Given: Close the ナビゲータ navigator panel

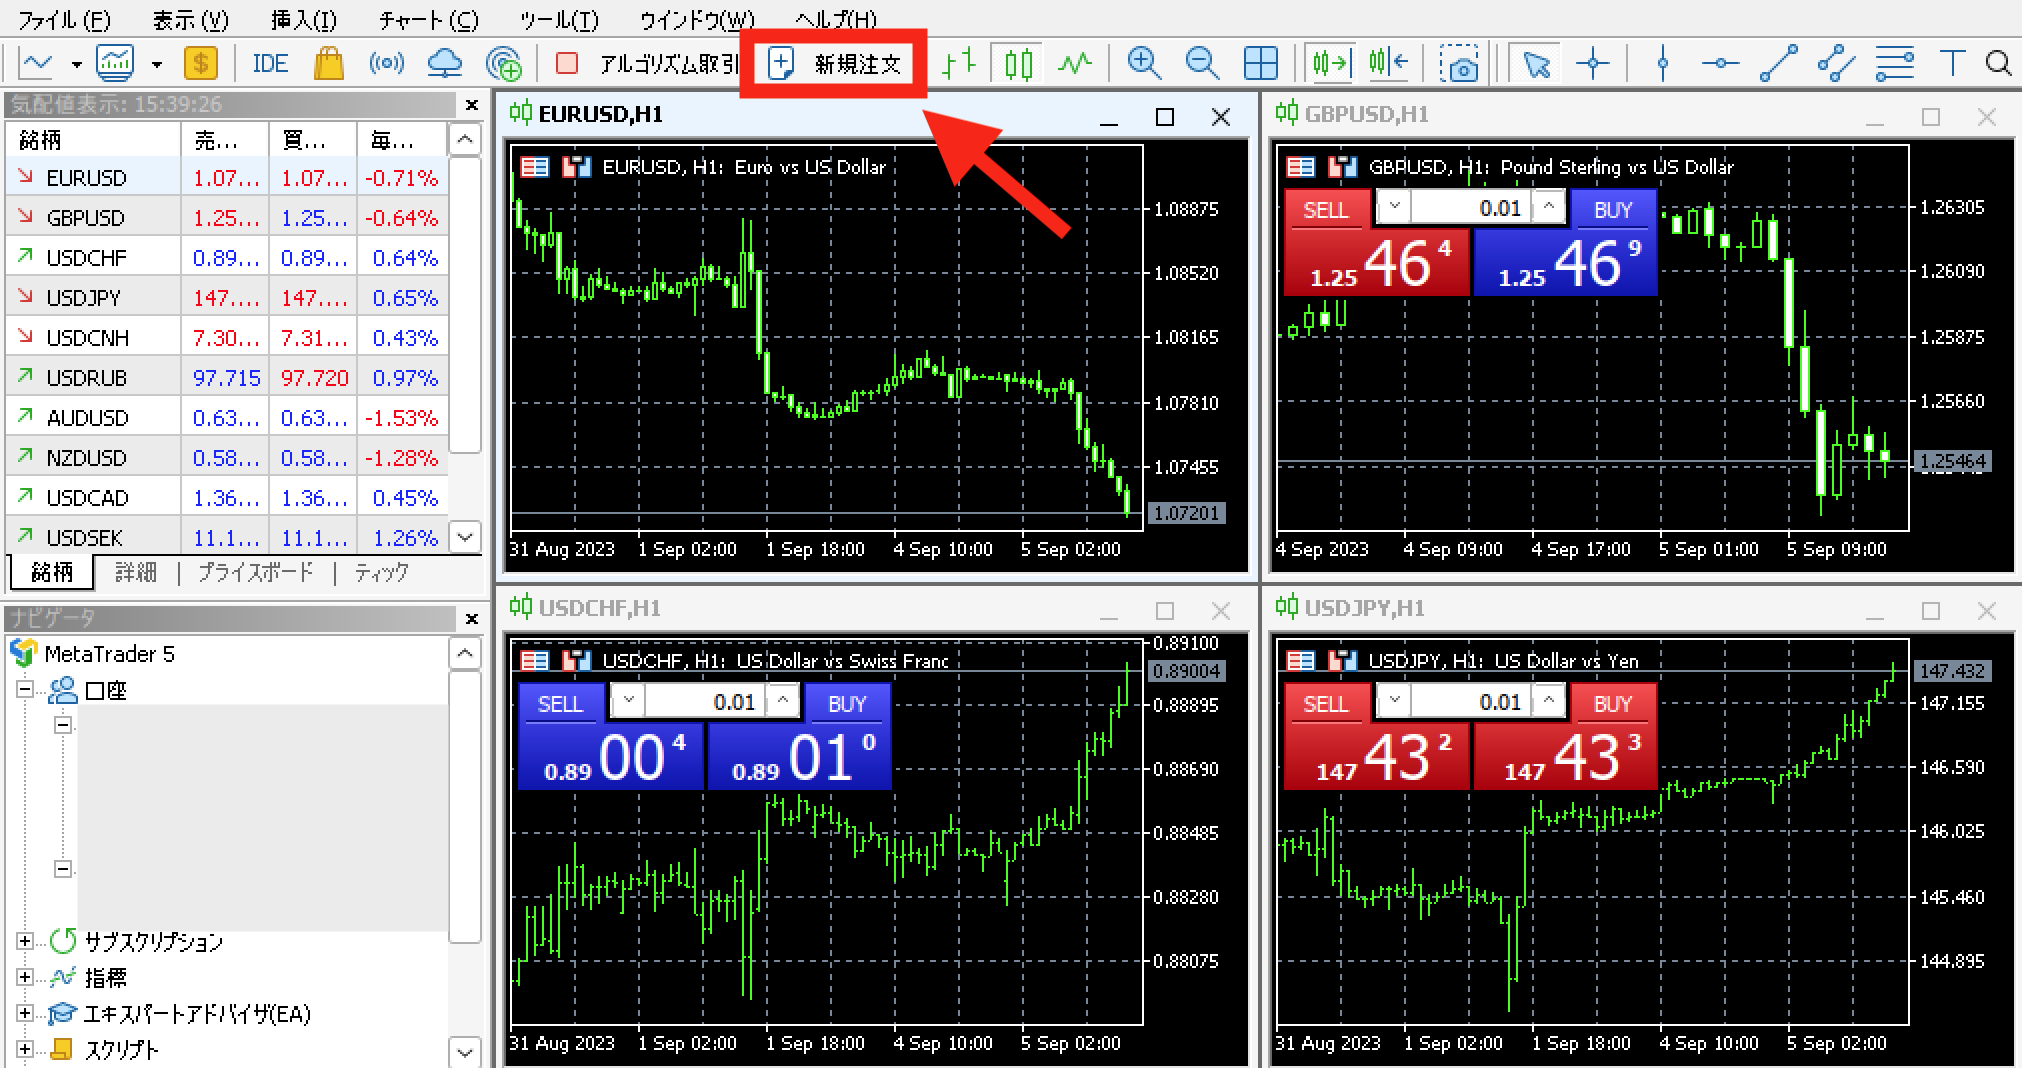Looking at the screenshot, I should [x=471, y=619].
